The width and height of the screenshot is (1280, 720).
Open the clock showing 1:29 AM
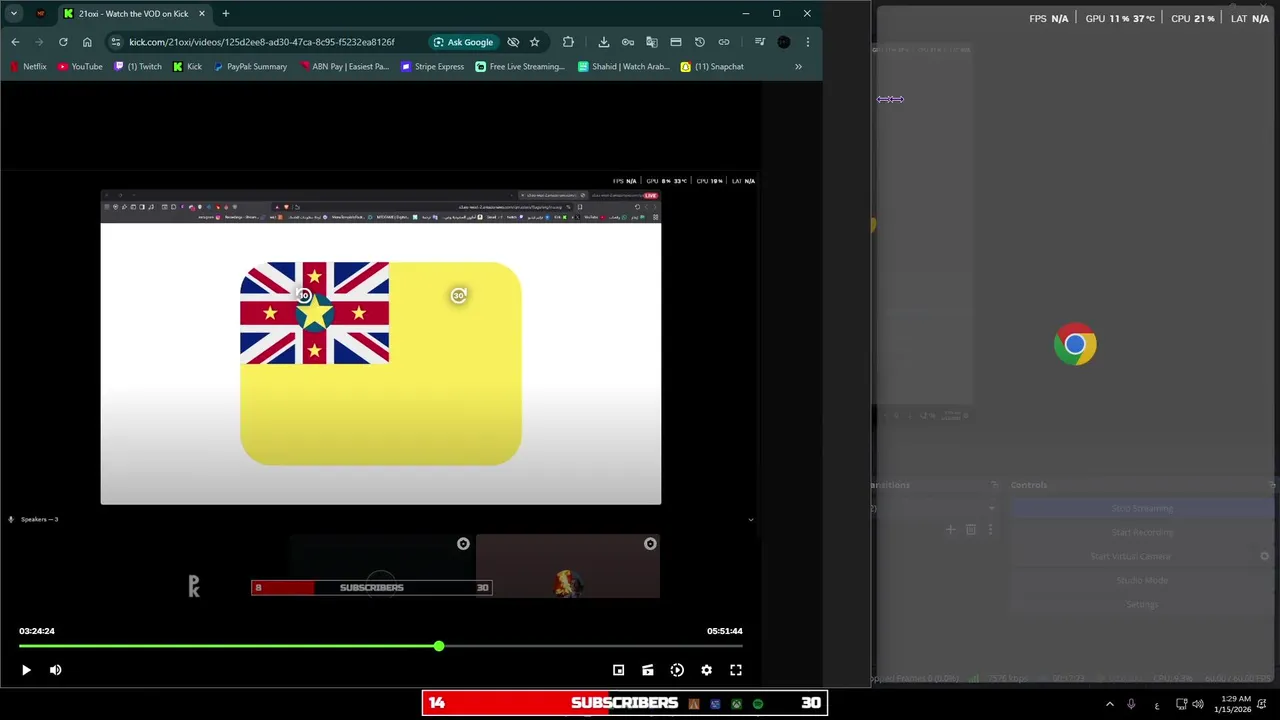coord(1232,704)
